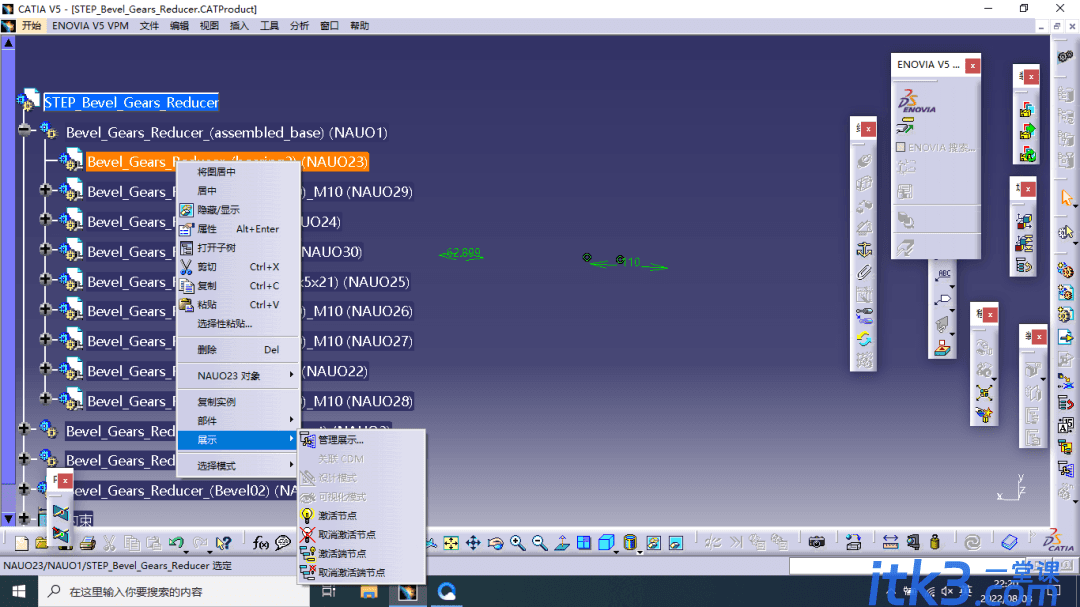Expand the NAUO22 tree node

[46, 369]
